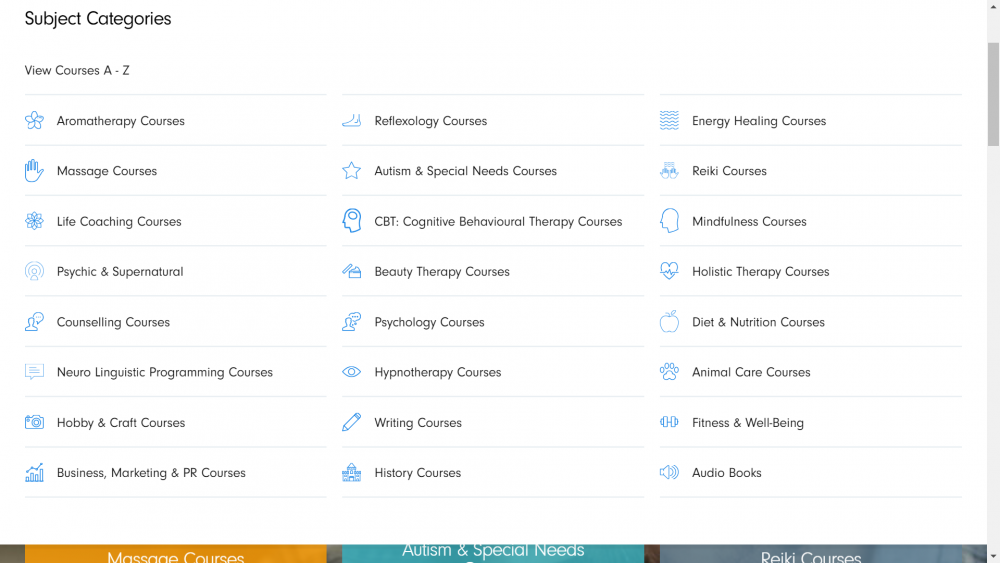Open Counselling Courses category
1000x563 pixels.
pyautogui.click(x=113, y=322)
